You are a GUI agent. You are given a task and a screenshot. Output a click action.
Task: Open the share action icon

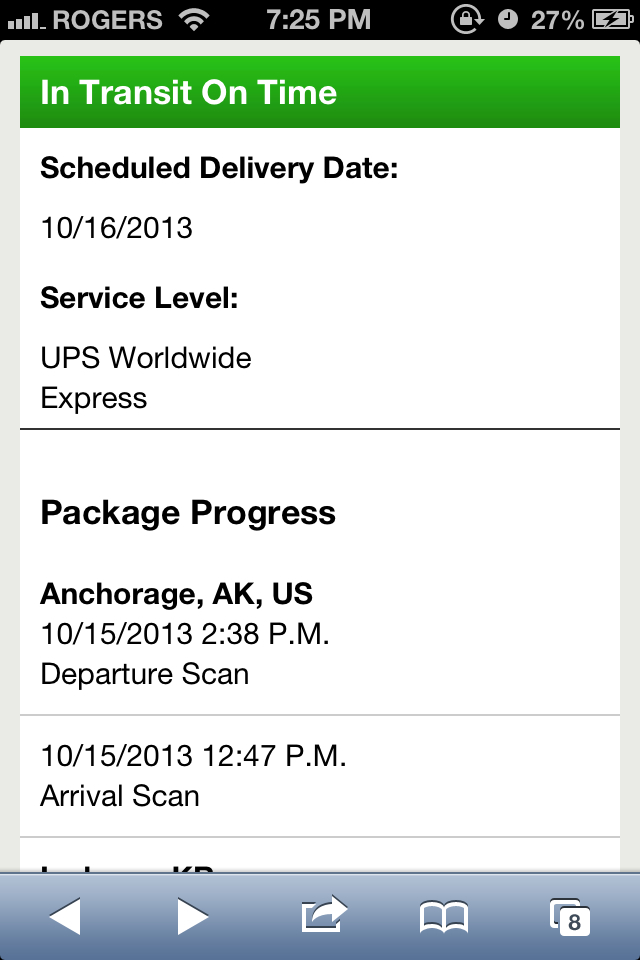coord(322,914)
